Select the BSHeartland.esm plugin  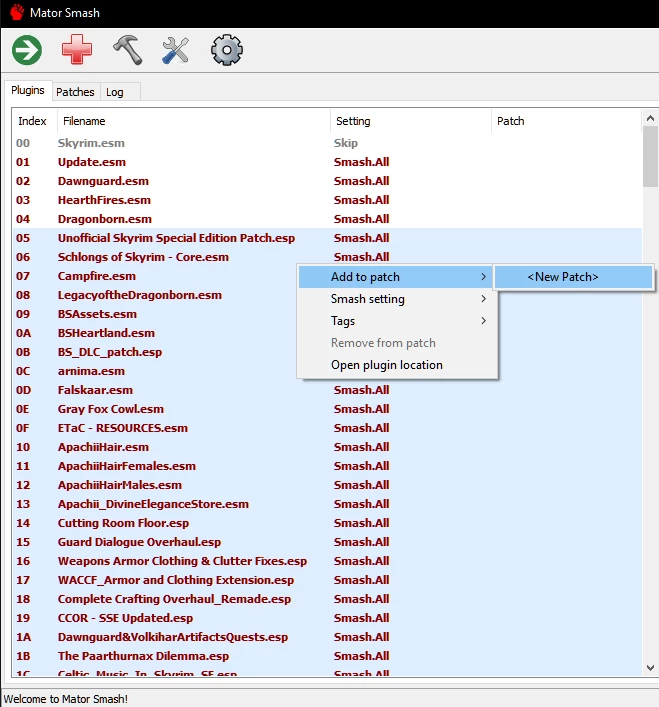tap(153, 333)
